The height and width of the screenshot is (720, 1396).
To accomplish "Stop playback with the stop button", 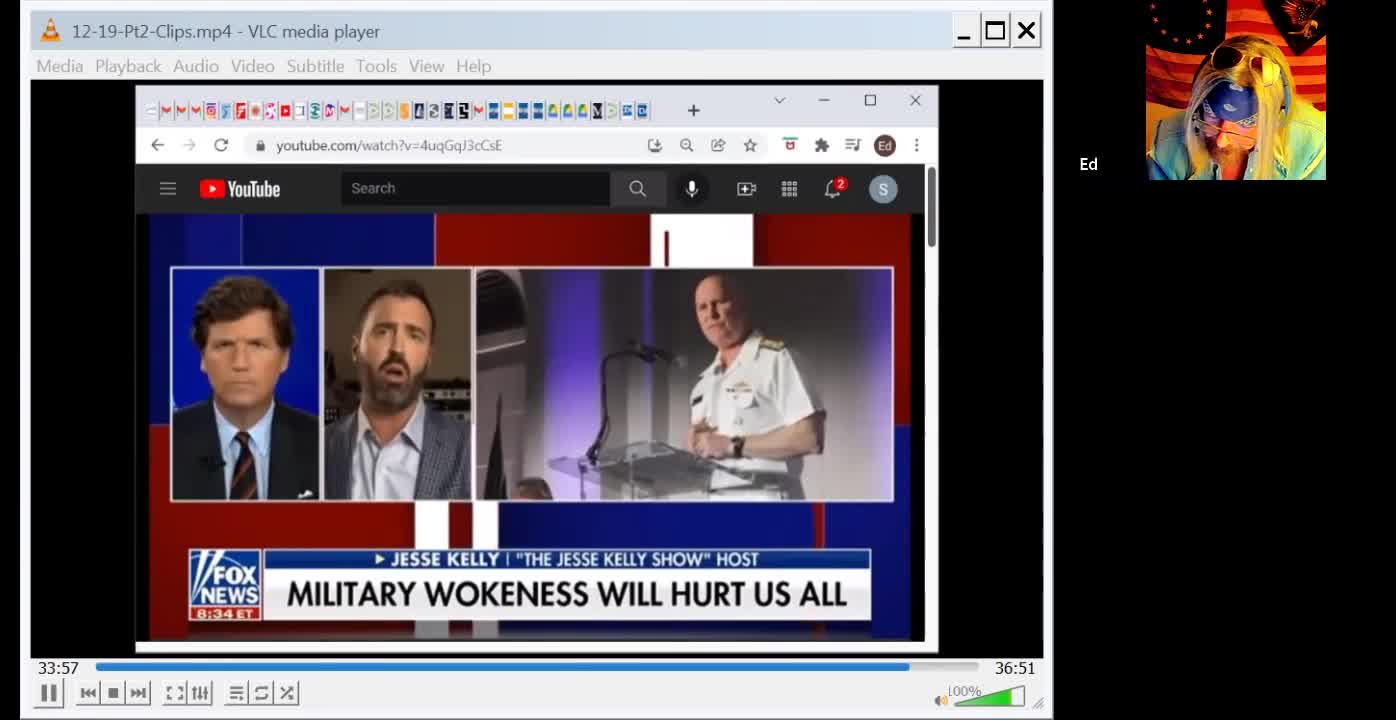I will (x=113, y=693).
